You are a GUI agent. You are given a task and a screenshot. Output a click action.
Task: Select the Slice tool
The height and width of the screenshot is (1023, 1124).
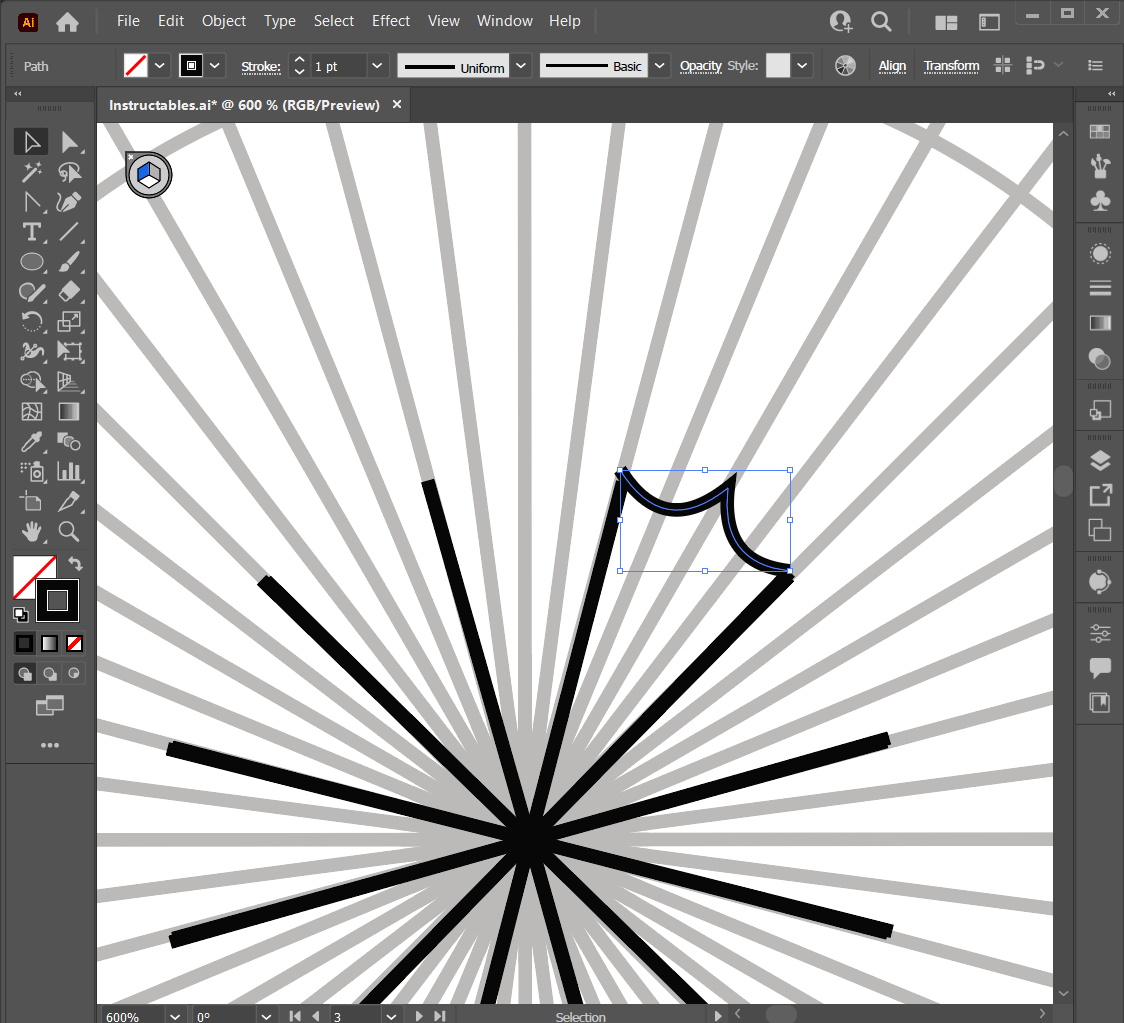pos(69,502)
